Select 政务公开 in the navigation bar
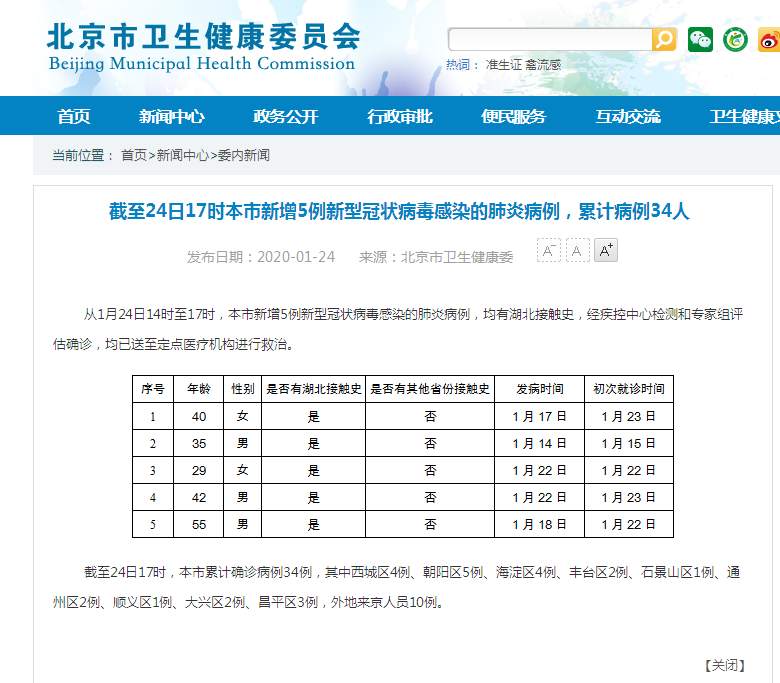The width and height of the screenshot is (780, 683). (x=285, y=116)
